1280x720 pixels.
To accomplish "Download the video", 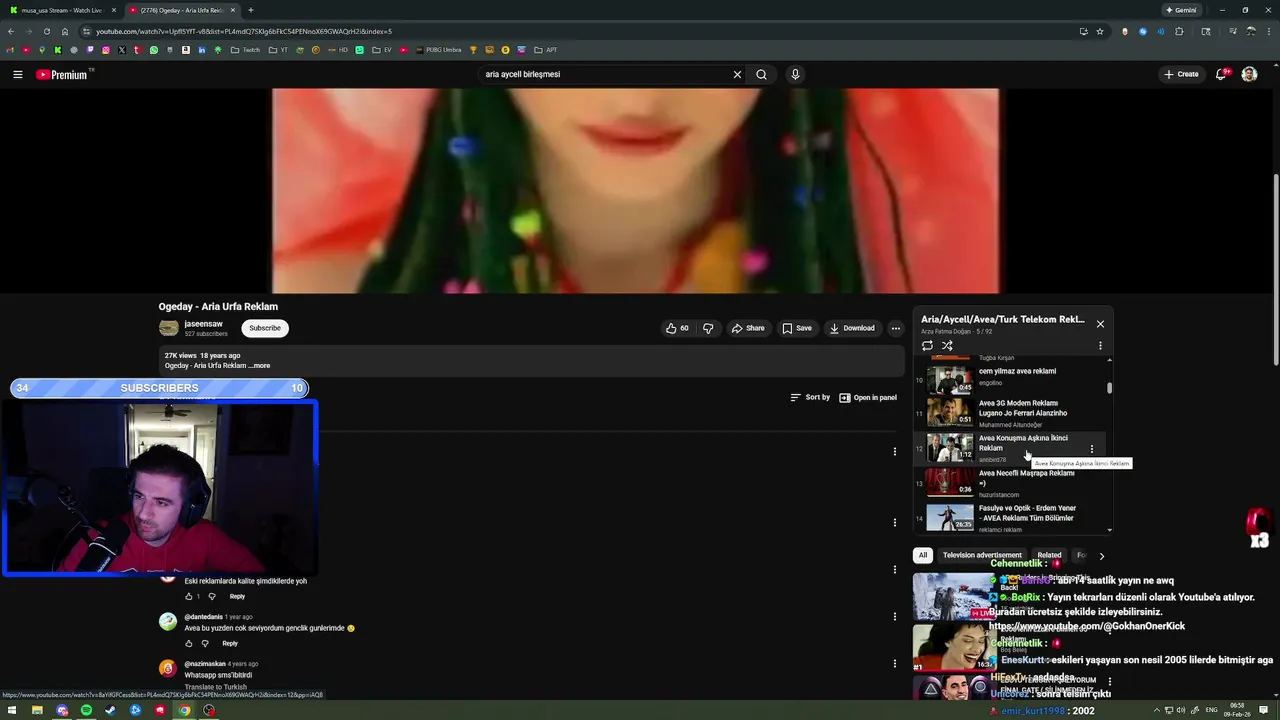I will [x=852, y=328].
